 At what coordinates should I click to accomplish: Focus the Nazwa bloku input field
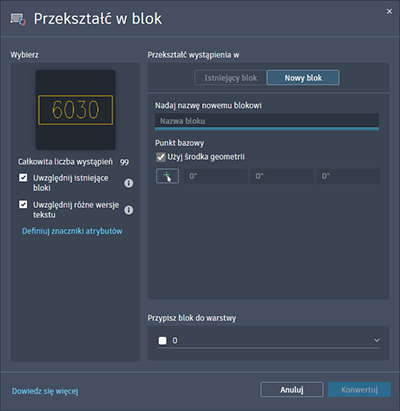coord(267,121)
